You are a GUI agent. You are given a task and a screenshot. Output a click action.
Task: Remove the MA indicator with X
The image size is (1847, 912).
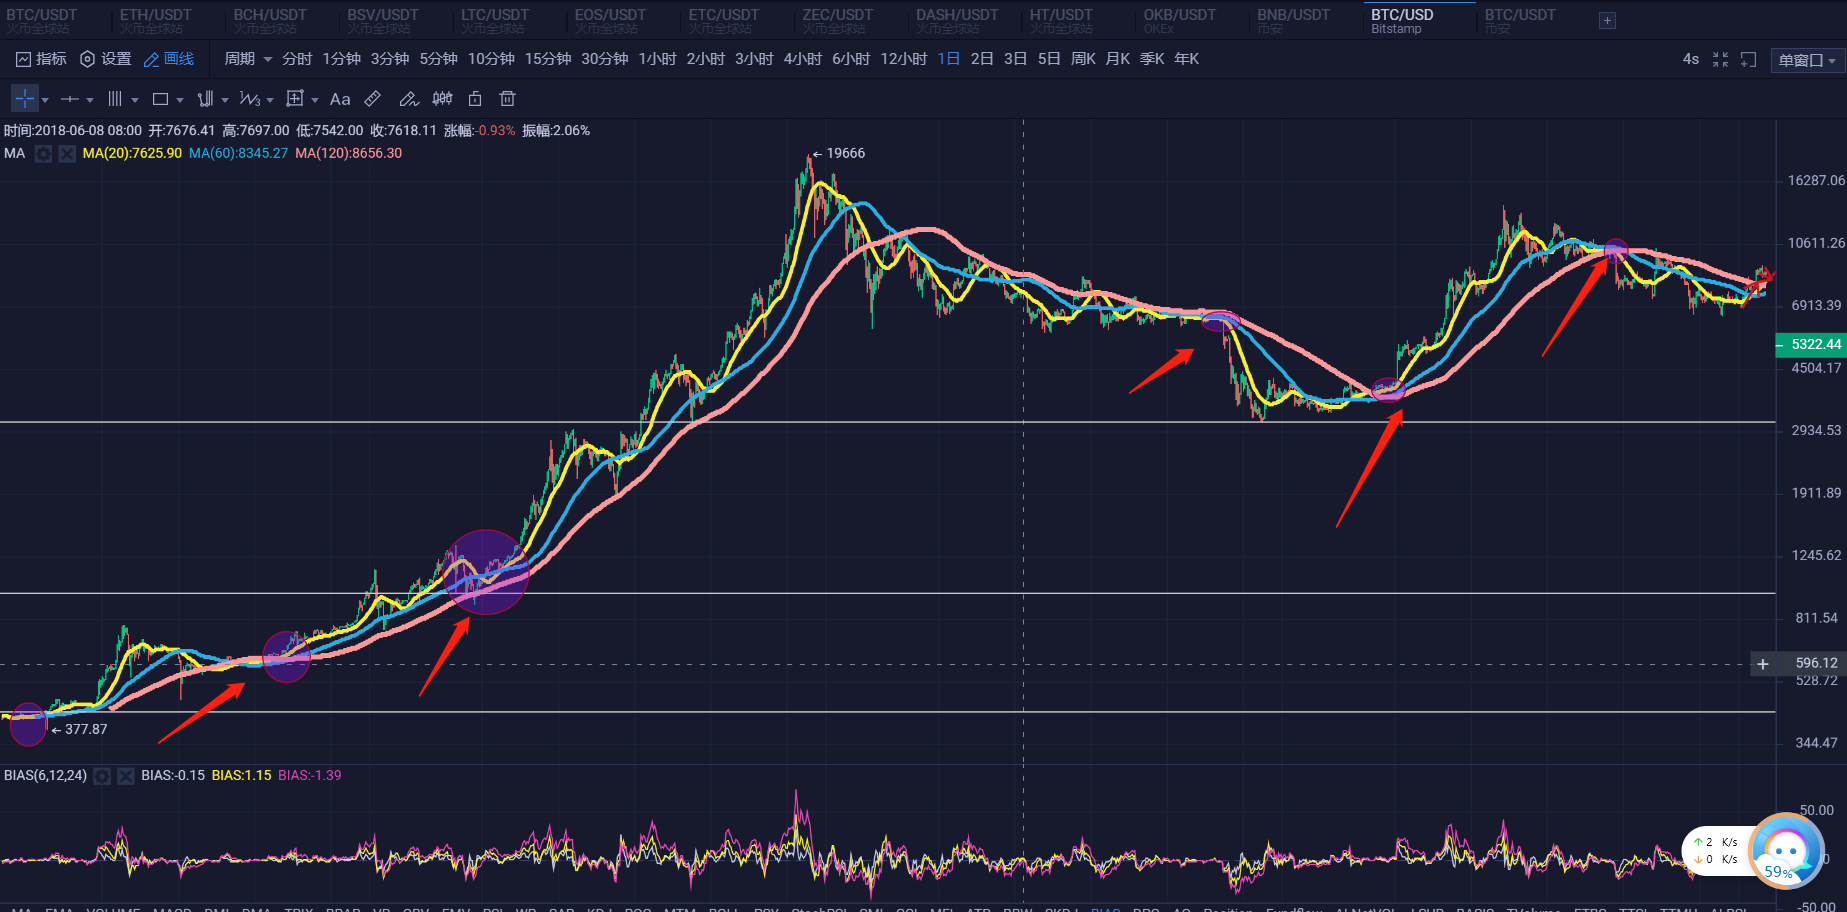67,154
